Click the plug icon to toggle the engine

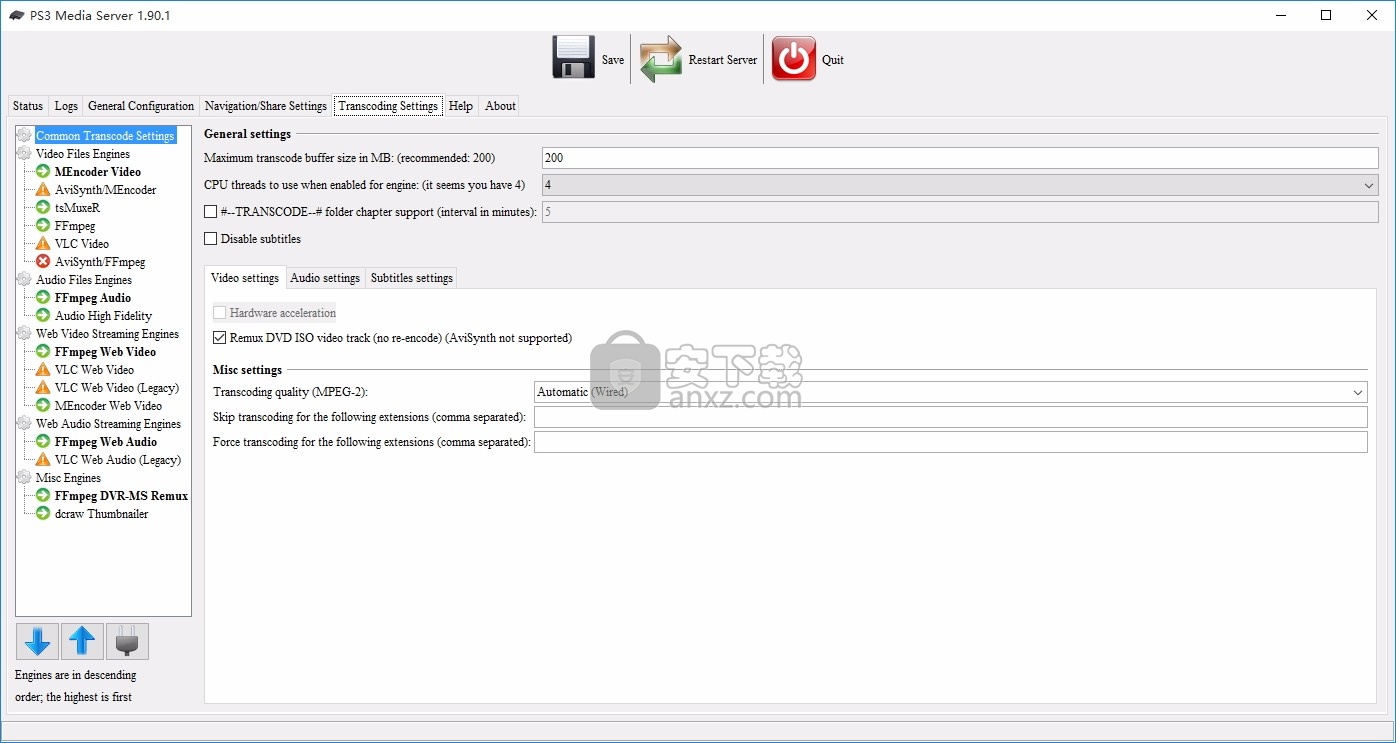(127, 641)
